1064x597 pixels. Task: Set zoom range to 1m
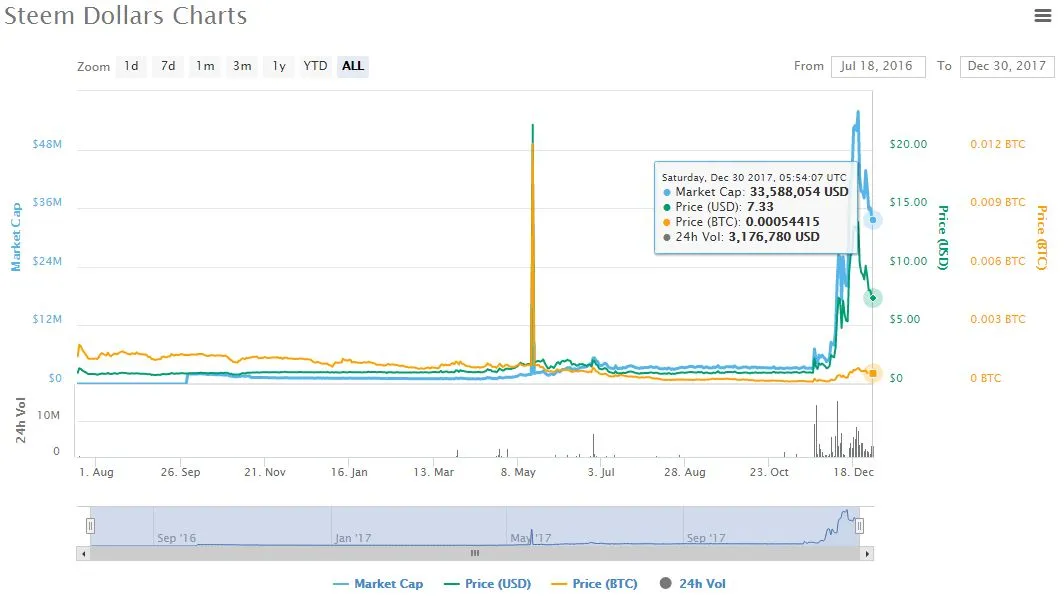pos(205,66)
